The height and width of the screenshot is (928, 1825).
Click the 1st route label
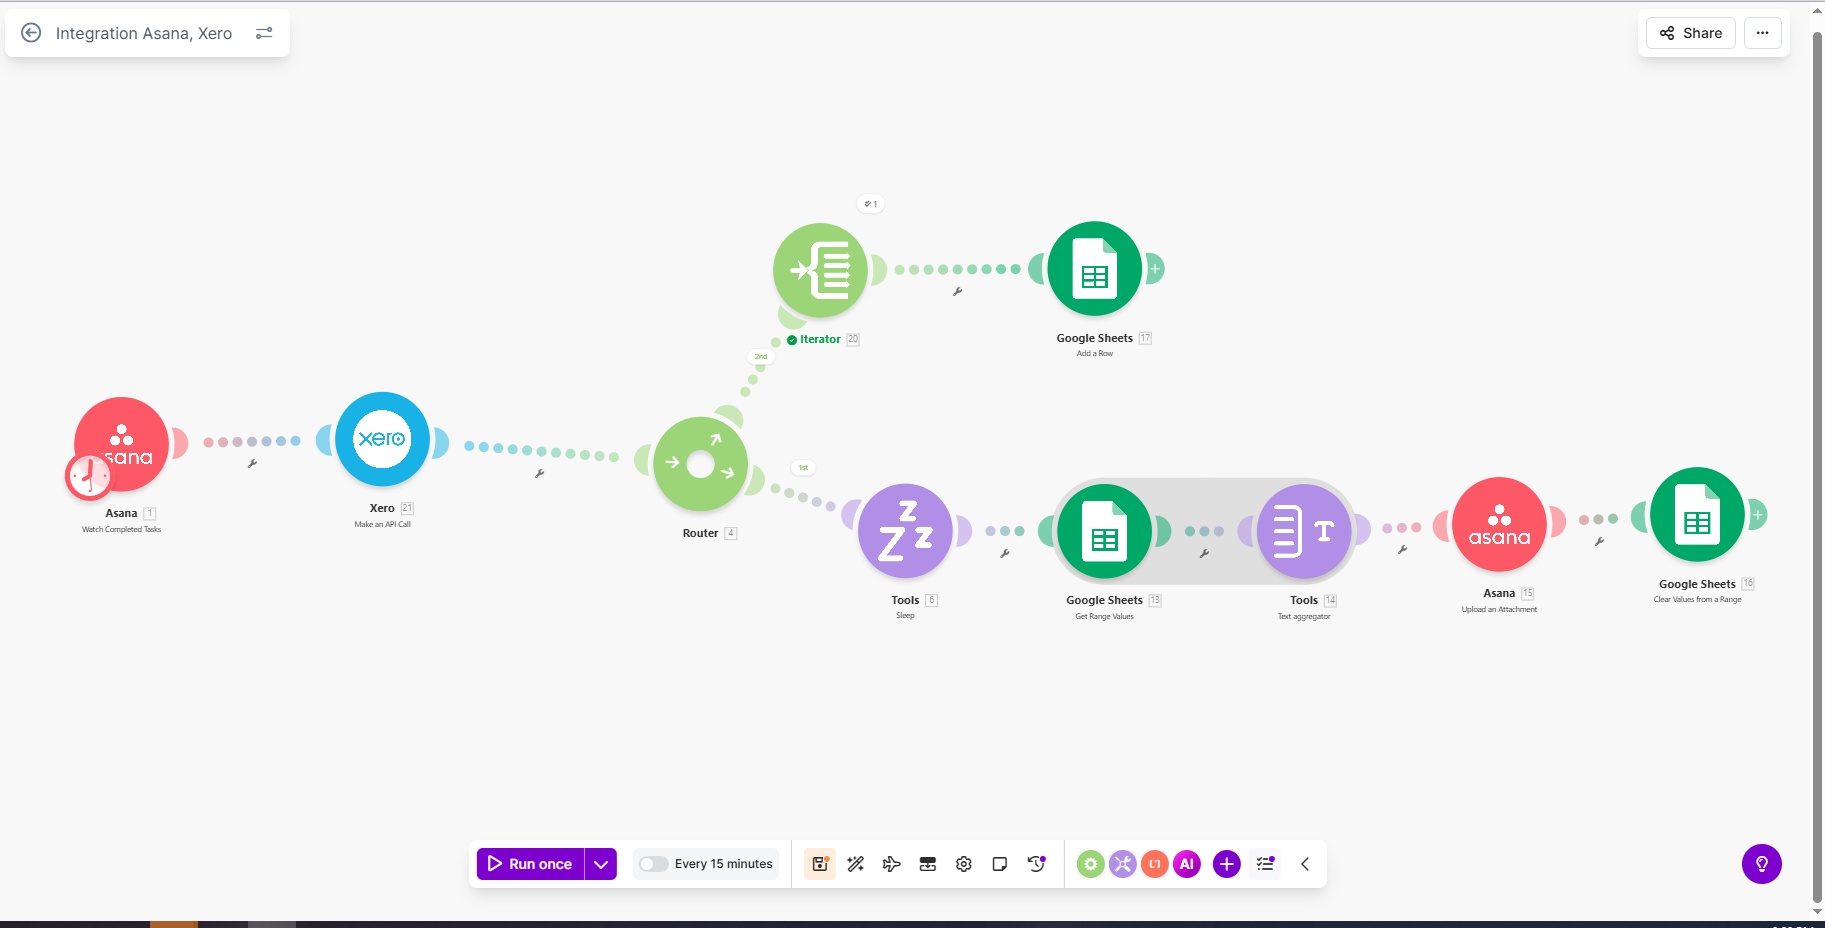803,467
